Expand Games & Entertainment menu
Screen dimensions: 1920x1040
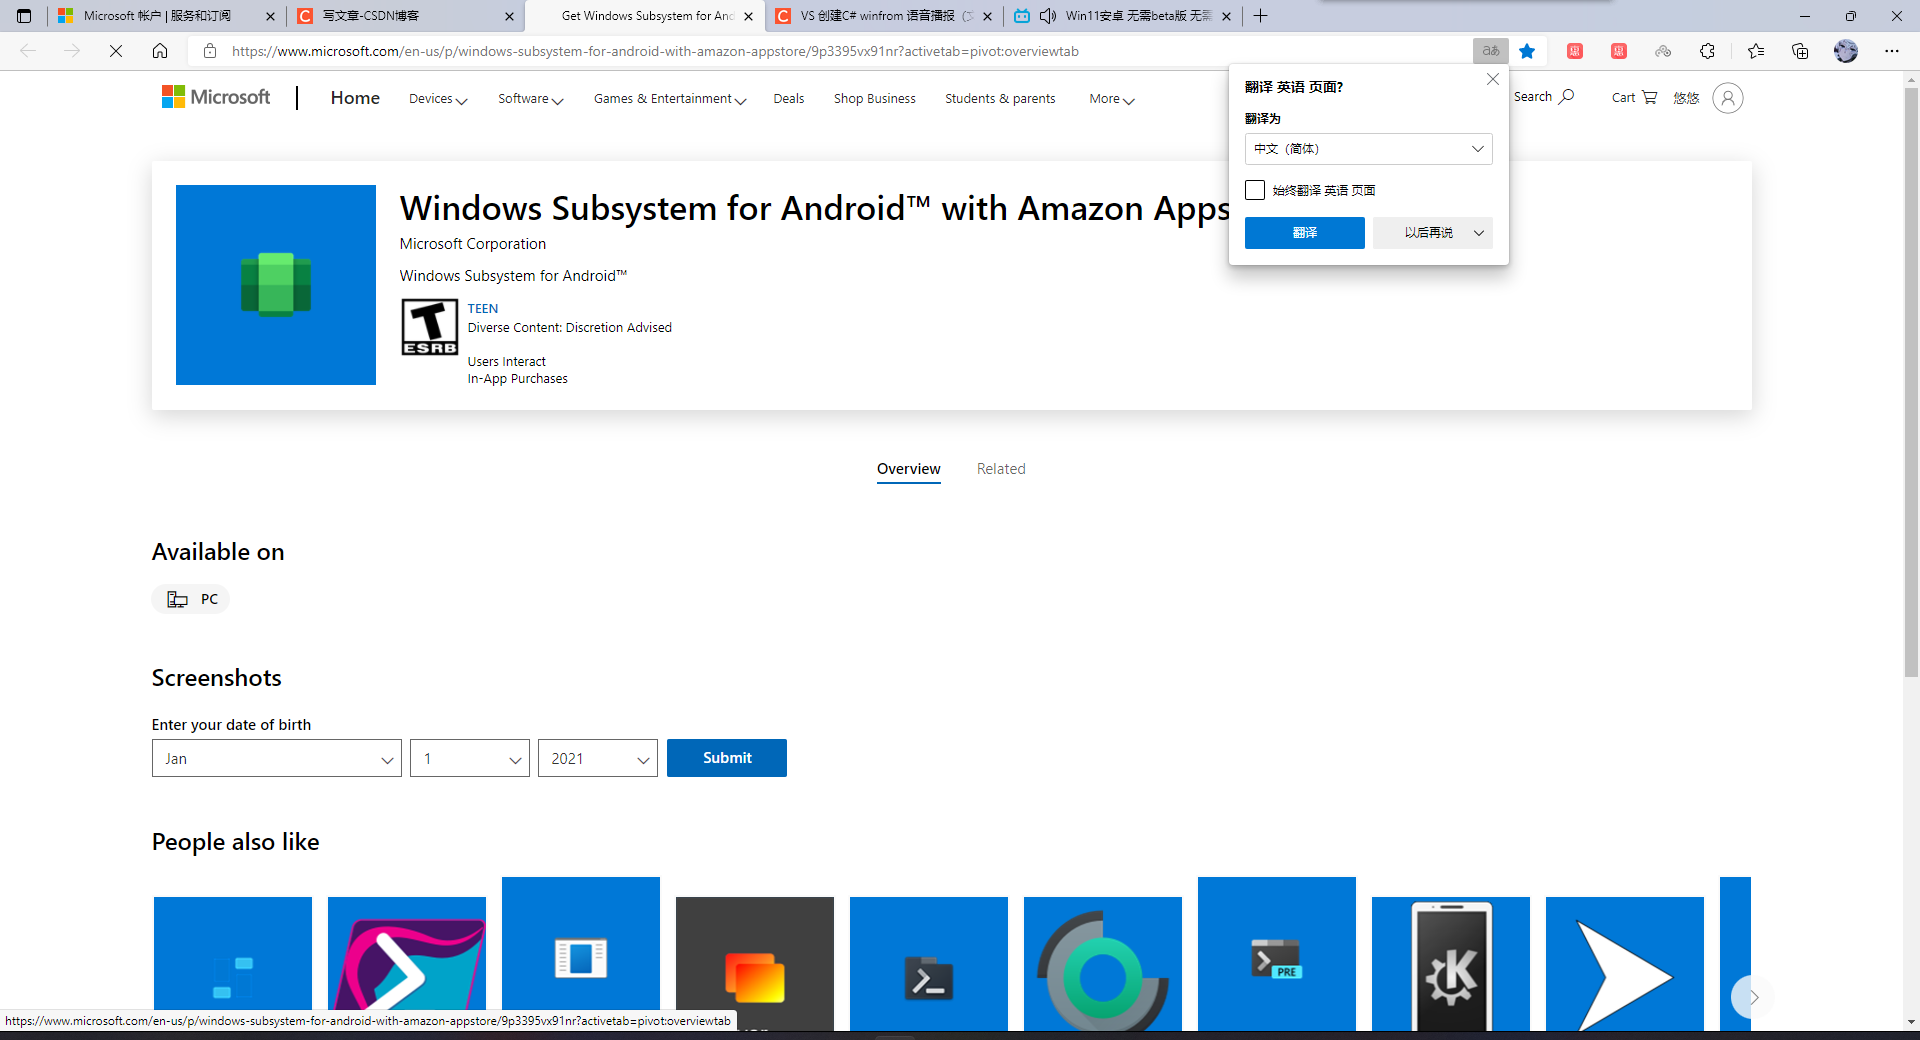point(670,99)
